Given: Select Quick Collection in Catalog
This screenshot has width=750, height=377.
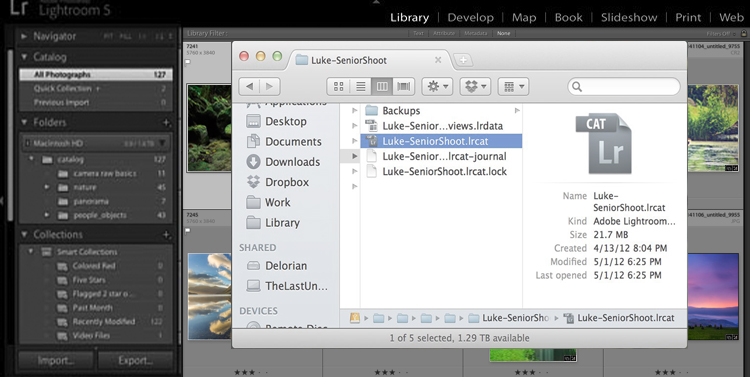Looking at the screenshot, I should 96,89.
